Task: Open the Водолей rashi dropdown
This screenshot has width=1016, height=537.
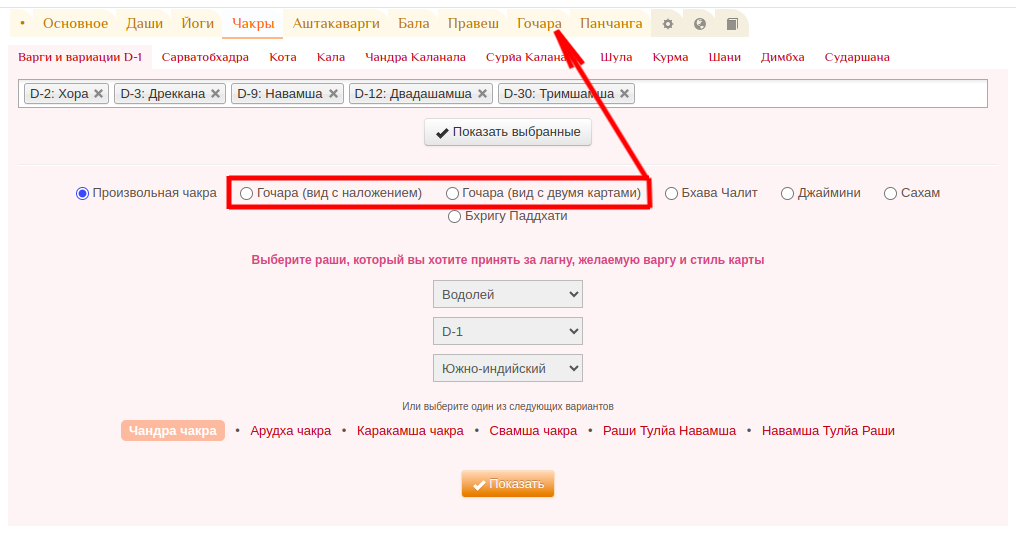Action: pyautogui.click(x=508, y=294)
